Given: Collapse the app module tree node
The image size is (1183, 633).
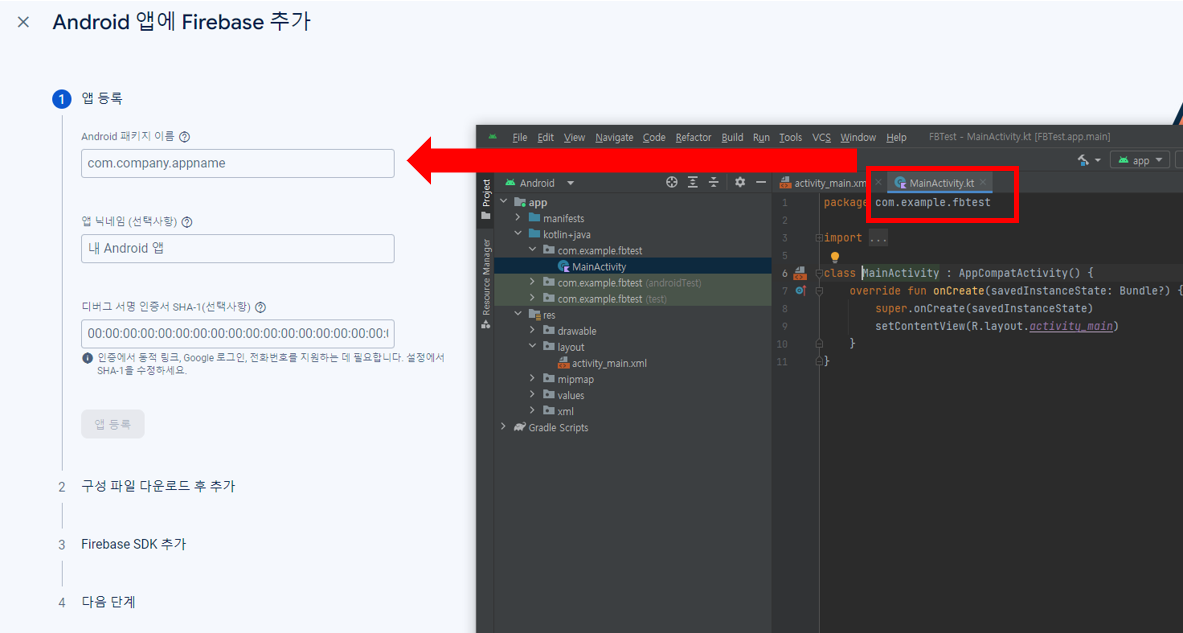Looking at the screenshot, I should pos(503,202).
